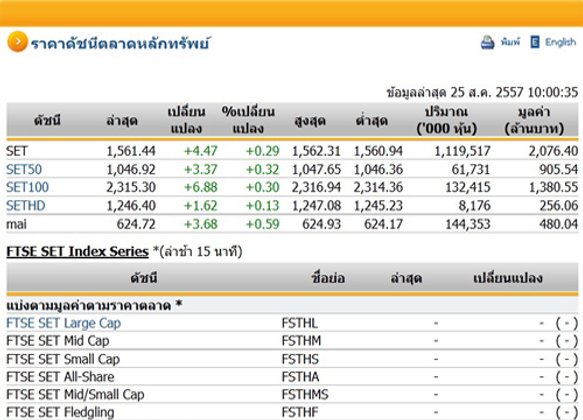Select the FSTHMS abbreviation

pos(305,395)
